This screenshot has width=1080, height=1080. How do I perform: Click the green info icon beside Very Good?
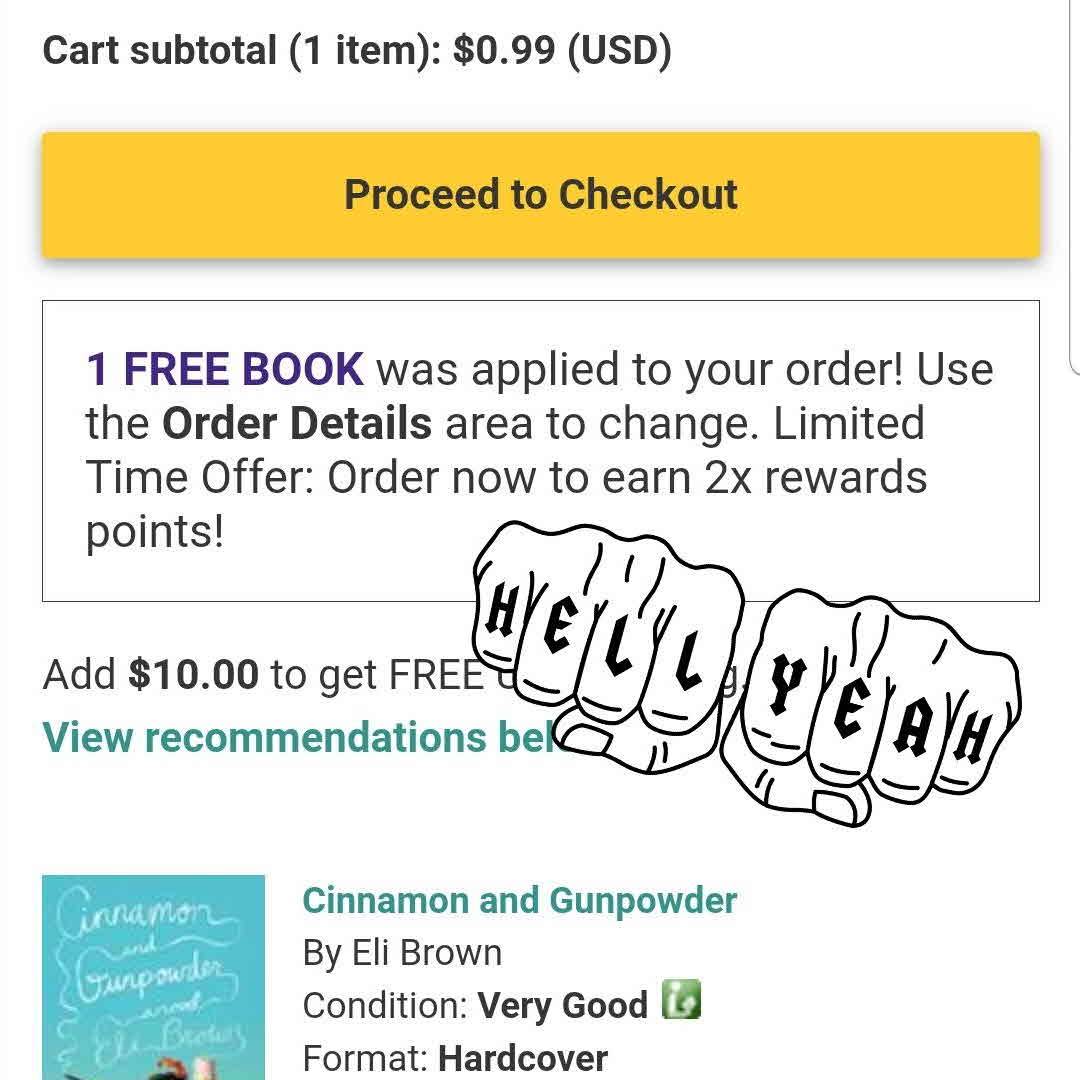[x=681, y=1000]
